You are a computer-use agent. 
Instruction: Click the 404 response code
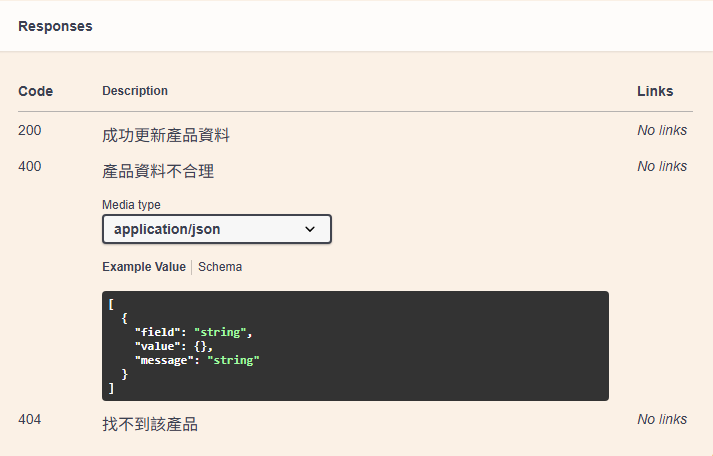point(30,419)
